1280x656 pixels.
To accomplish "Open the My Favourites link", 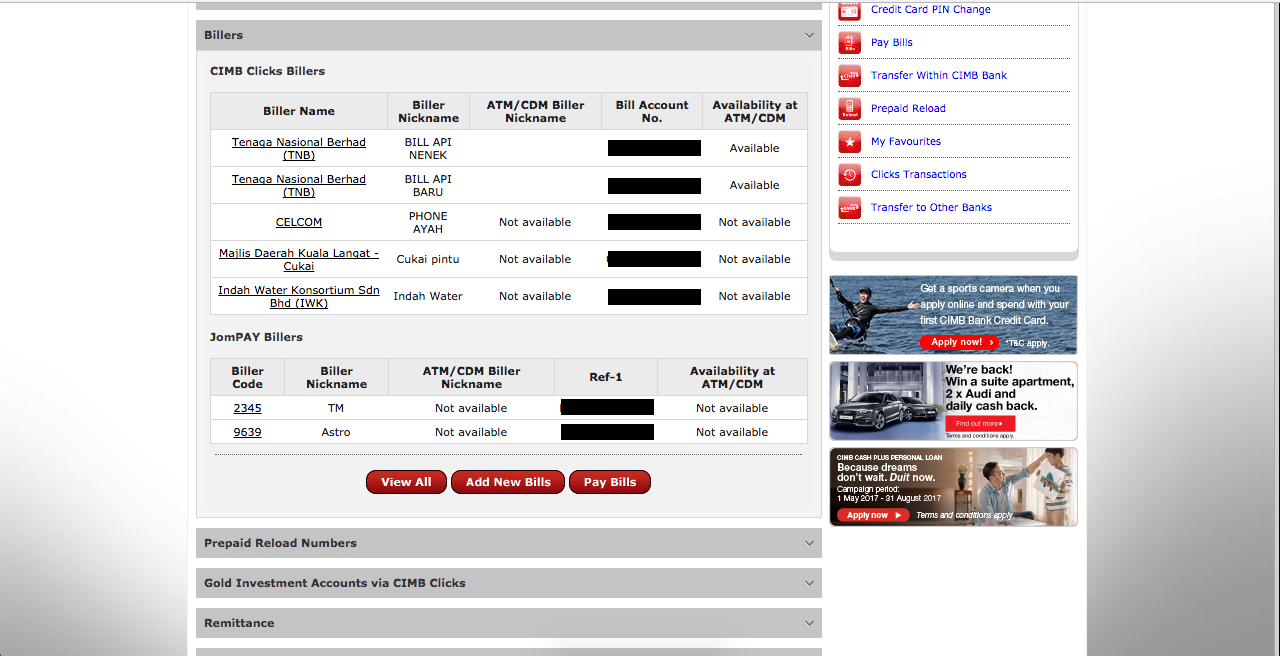I will (905, 141).
